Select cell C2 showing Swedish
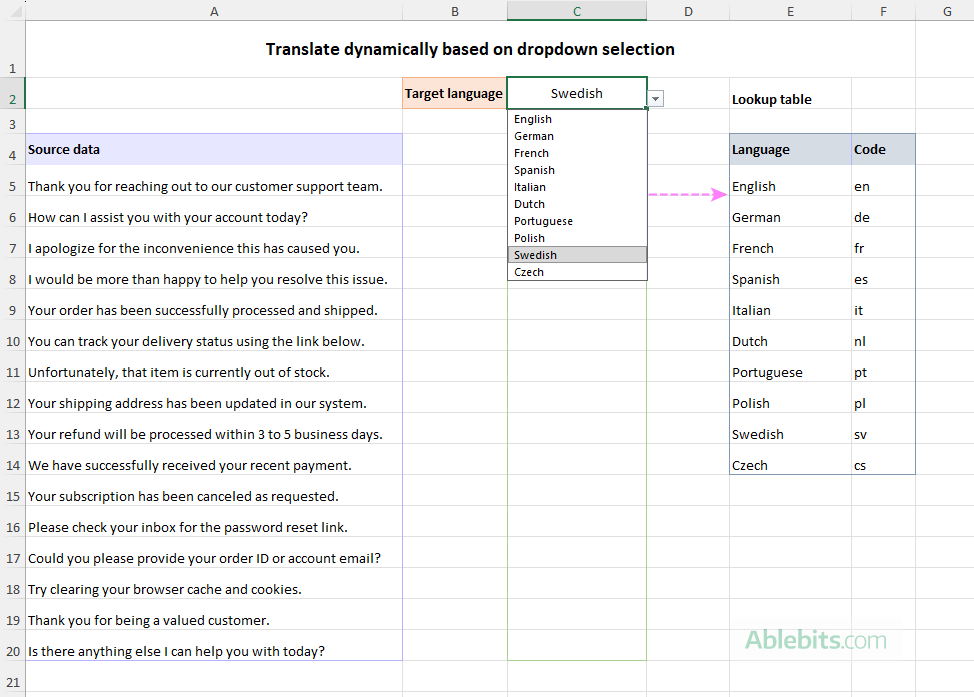The height and width of the screenshot is (697, 974). (577, 93)
